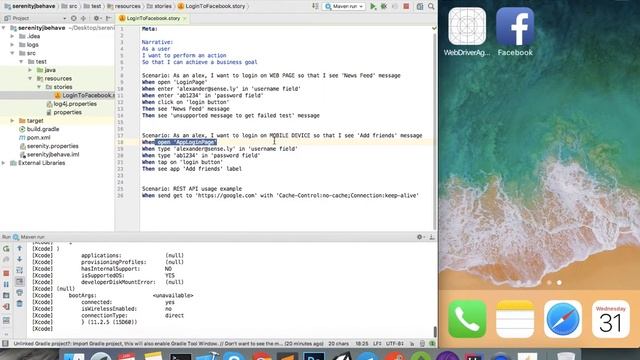Open the Phone app in the simulator dock
This screenshot has width=640, height=360.
[x=467, y=319]
